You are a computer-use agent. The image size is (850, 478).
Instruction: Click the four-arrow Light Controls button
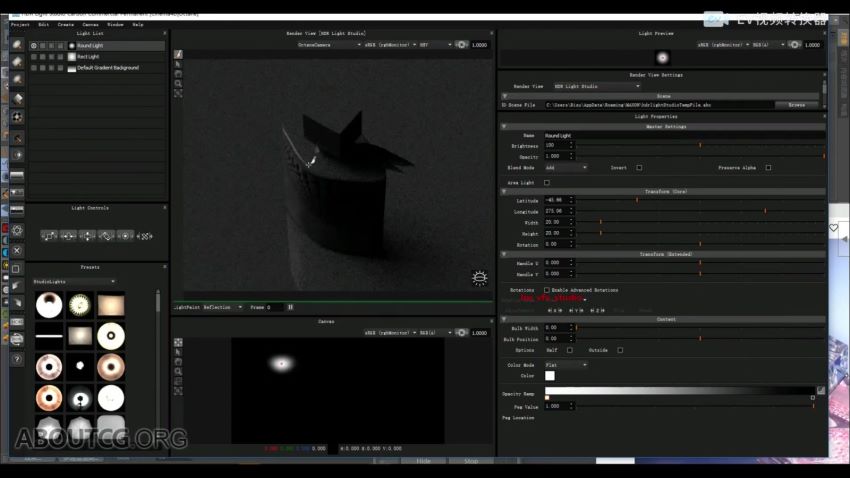[x=87, y=236]
